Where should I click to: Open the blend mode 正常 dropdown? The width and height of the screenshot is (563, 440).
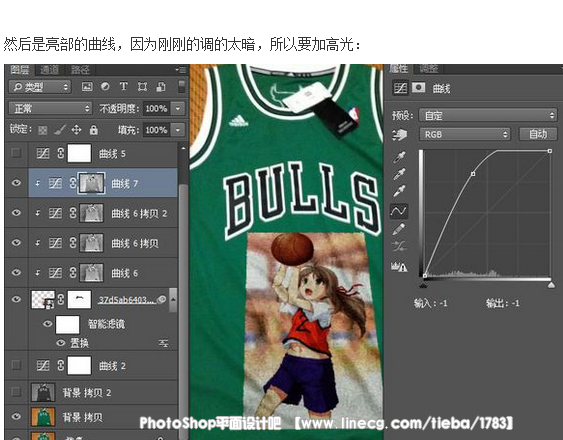[x=50, y=108]
